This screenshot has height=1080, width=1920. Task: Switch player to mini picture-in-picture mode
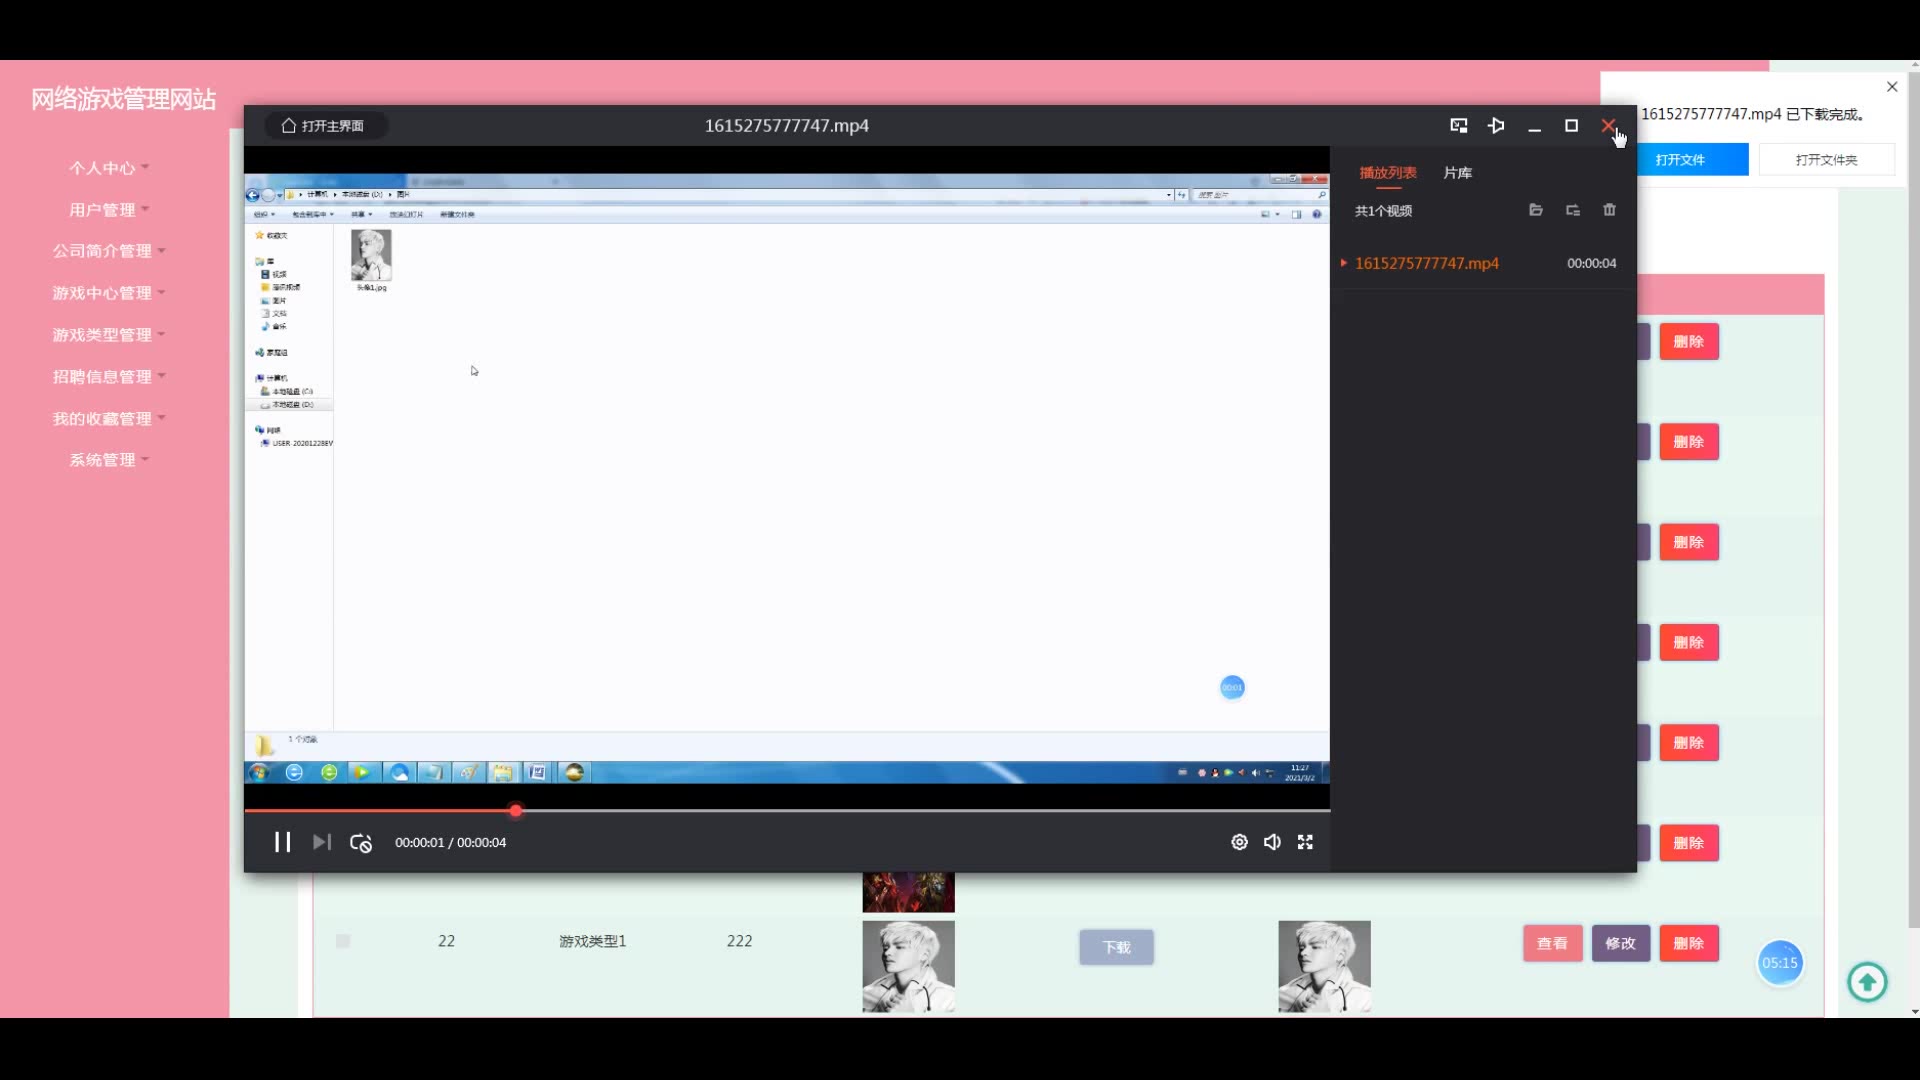coord(1458,126)
